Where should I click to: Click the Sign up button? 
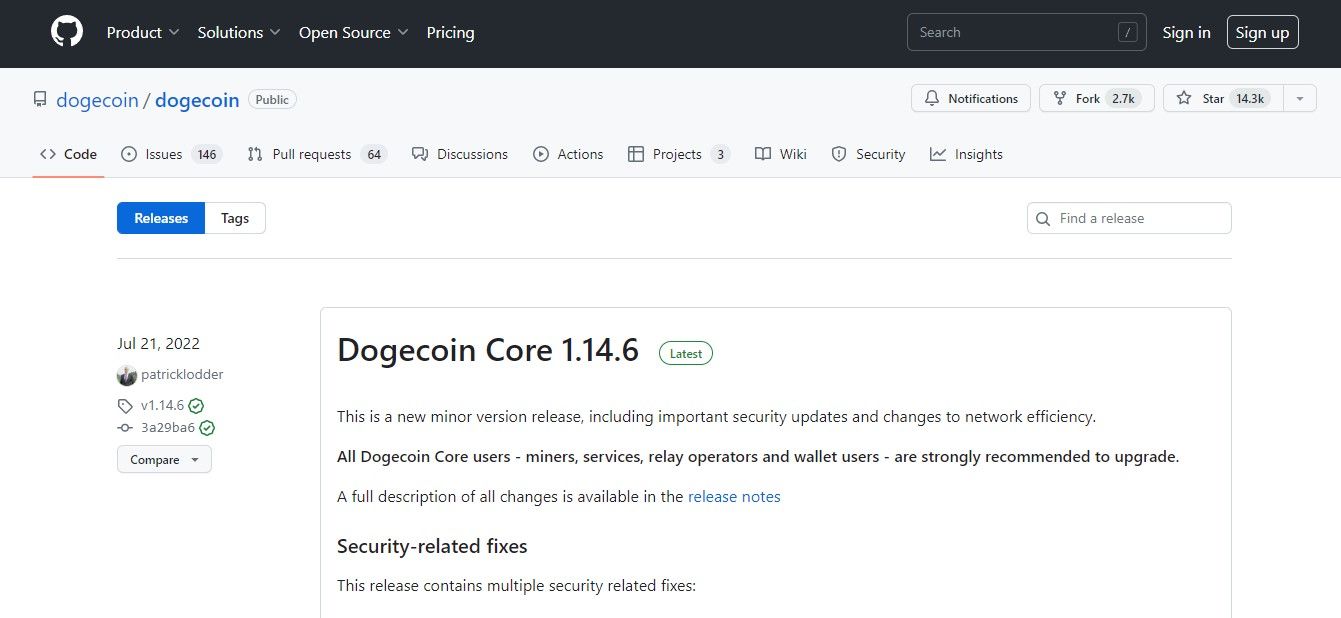pos(1263,32)
